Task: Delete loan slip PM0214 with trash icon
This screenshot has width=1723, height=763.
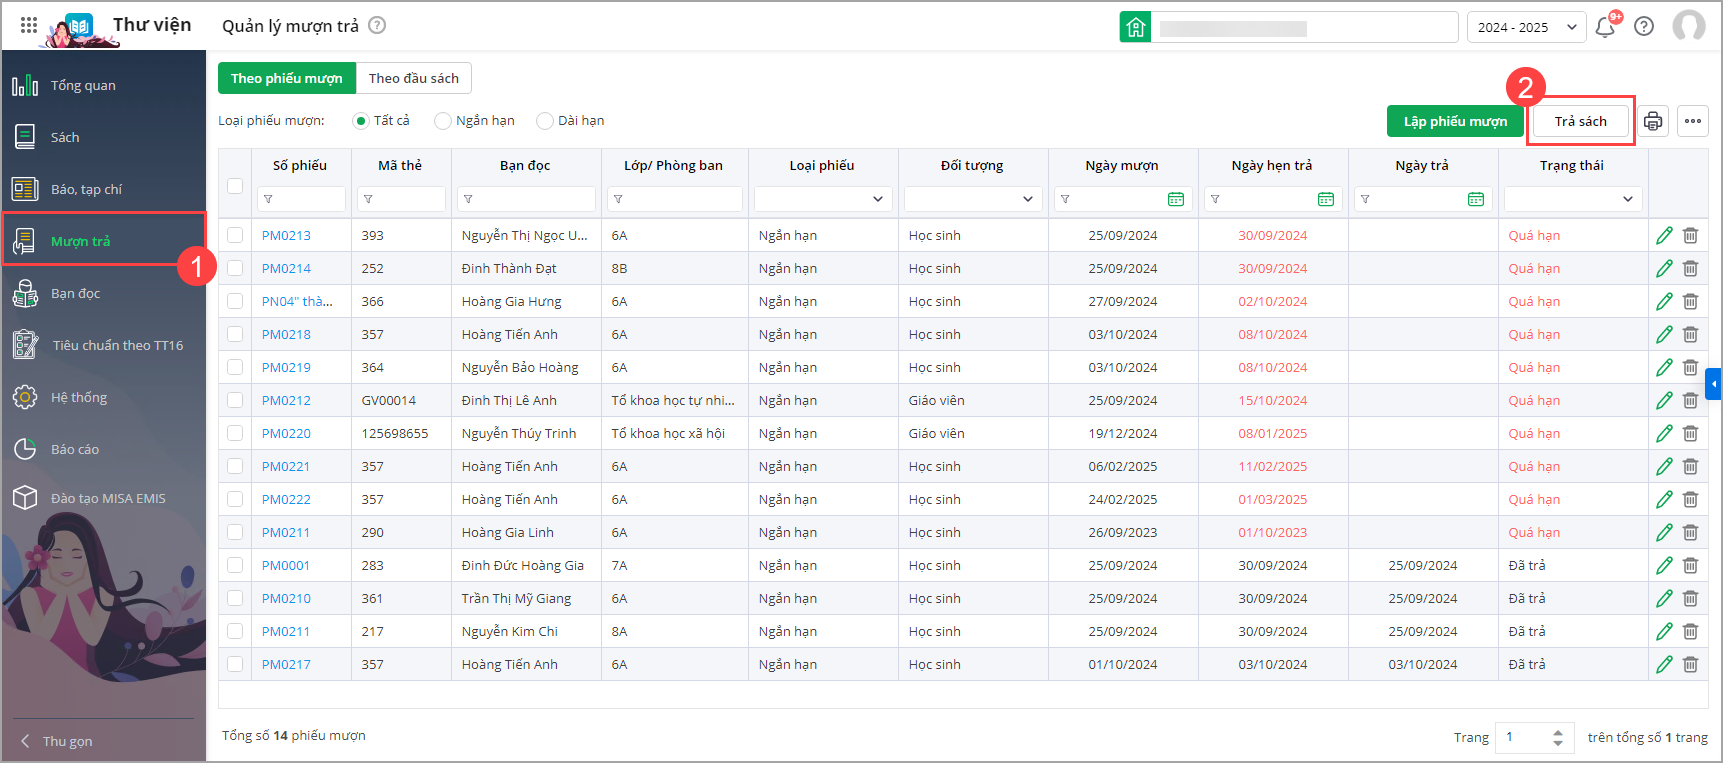Action: tap(1690, 269)
